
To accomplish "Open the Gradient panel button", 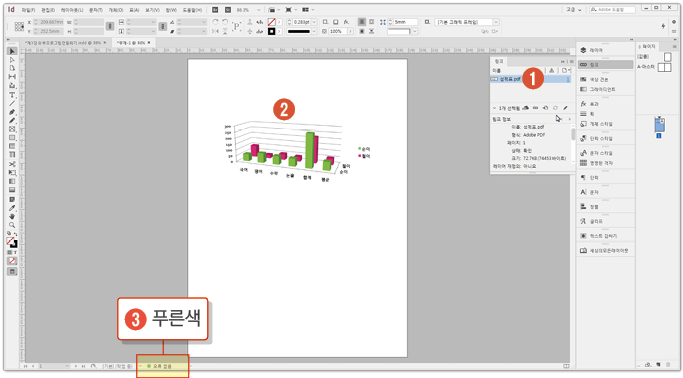I will (605, 89).
